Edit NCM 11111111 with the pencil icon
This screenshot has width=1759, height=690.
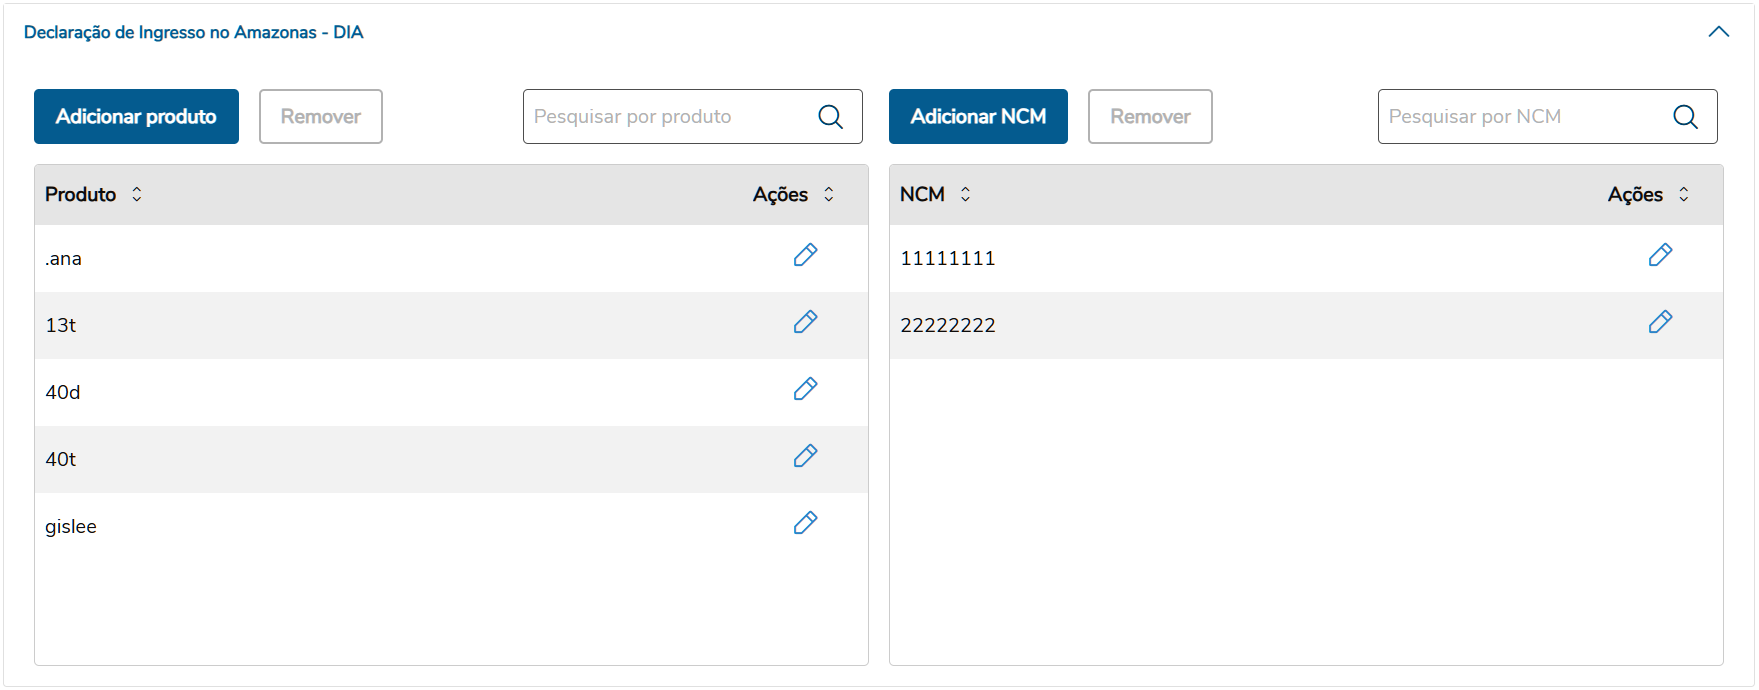tap(1660, 255)
